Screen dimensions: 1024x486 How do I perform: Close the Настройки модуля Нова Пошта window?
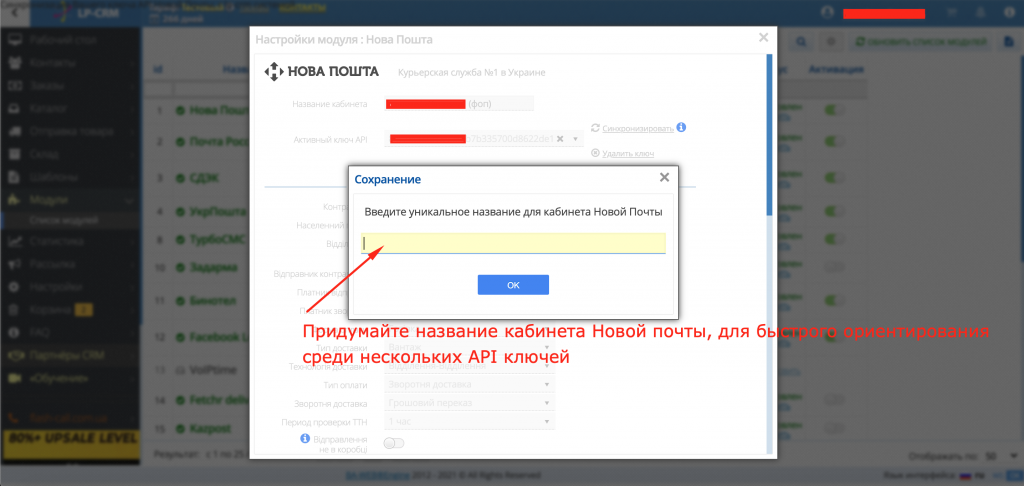[x=763, y=37]
